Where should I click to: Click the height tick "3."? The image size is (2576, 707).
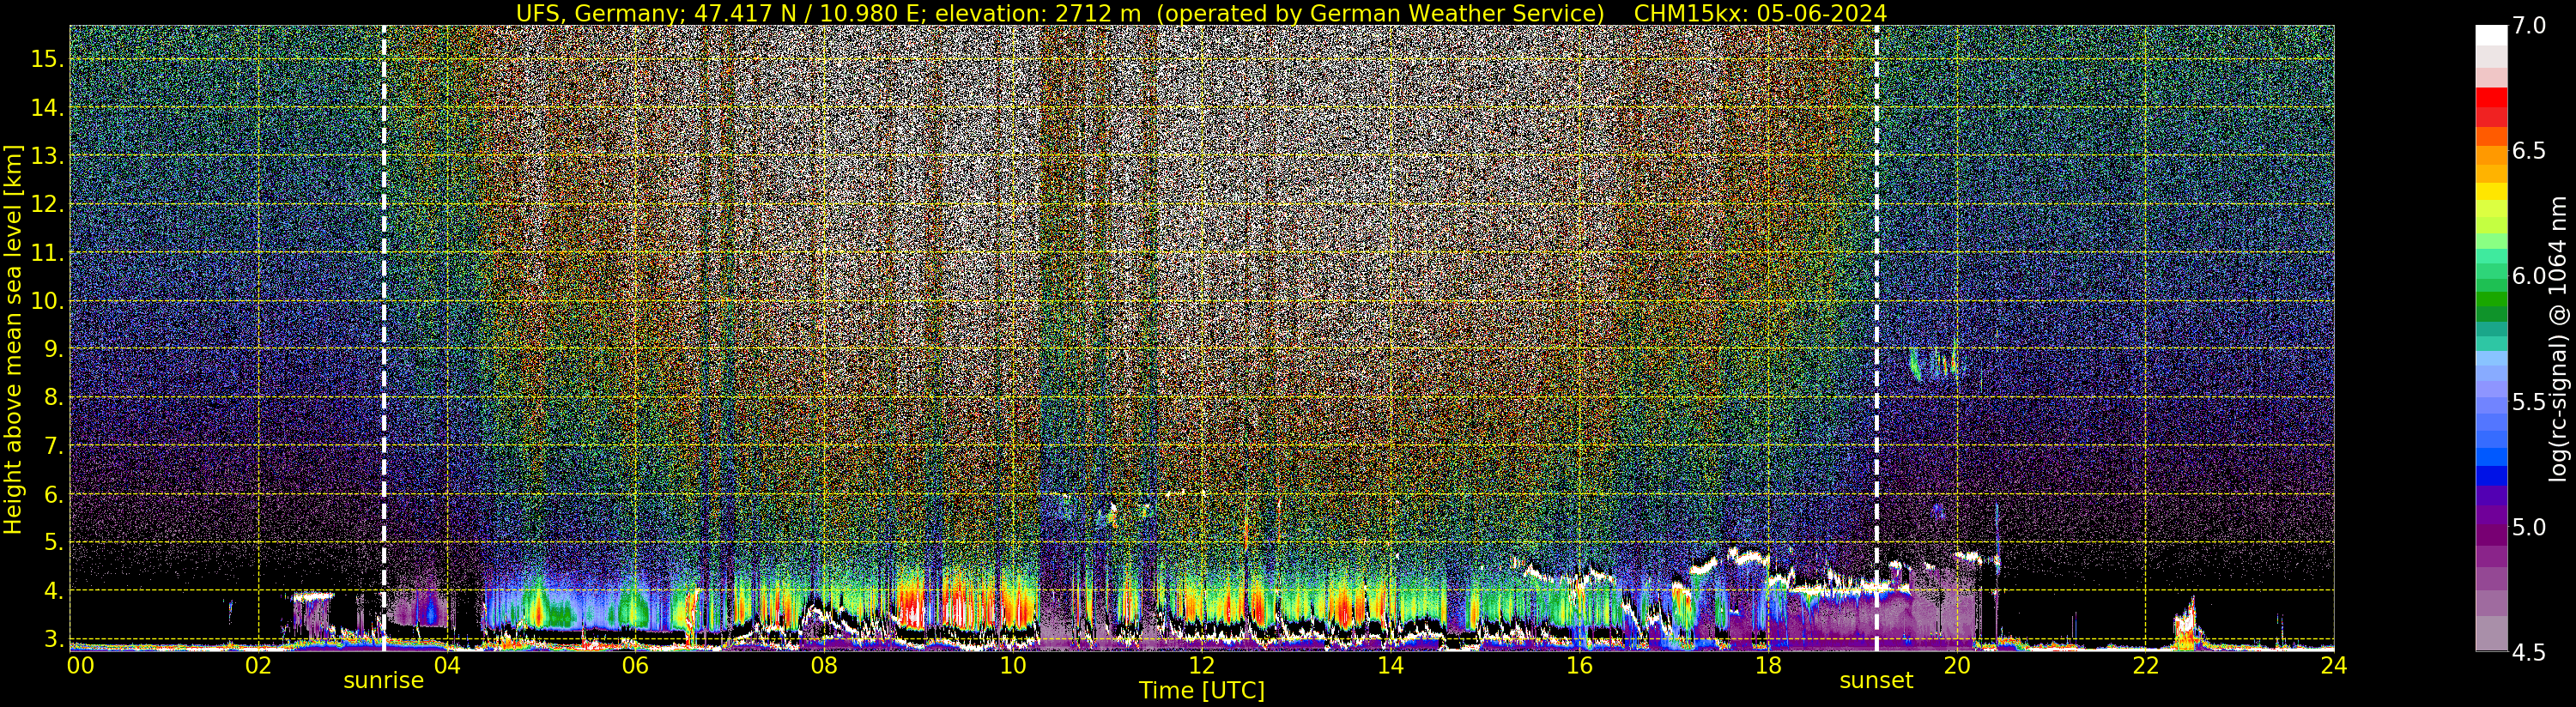click(x=52, y=639)
